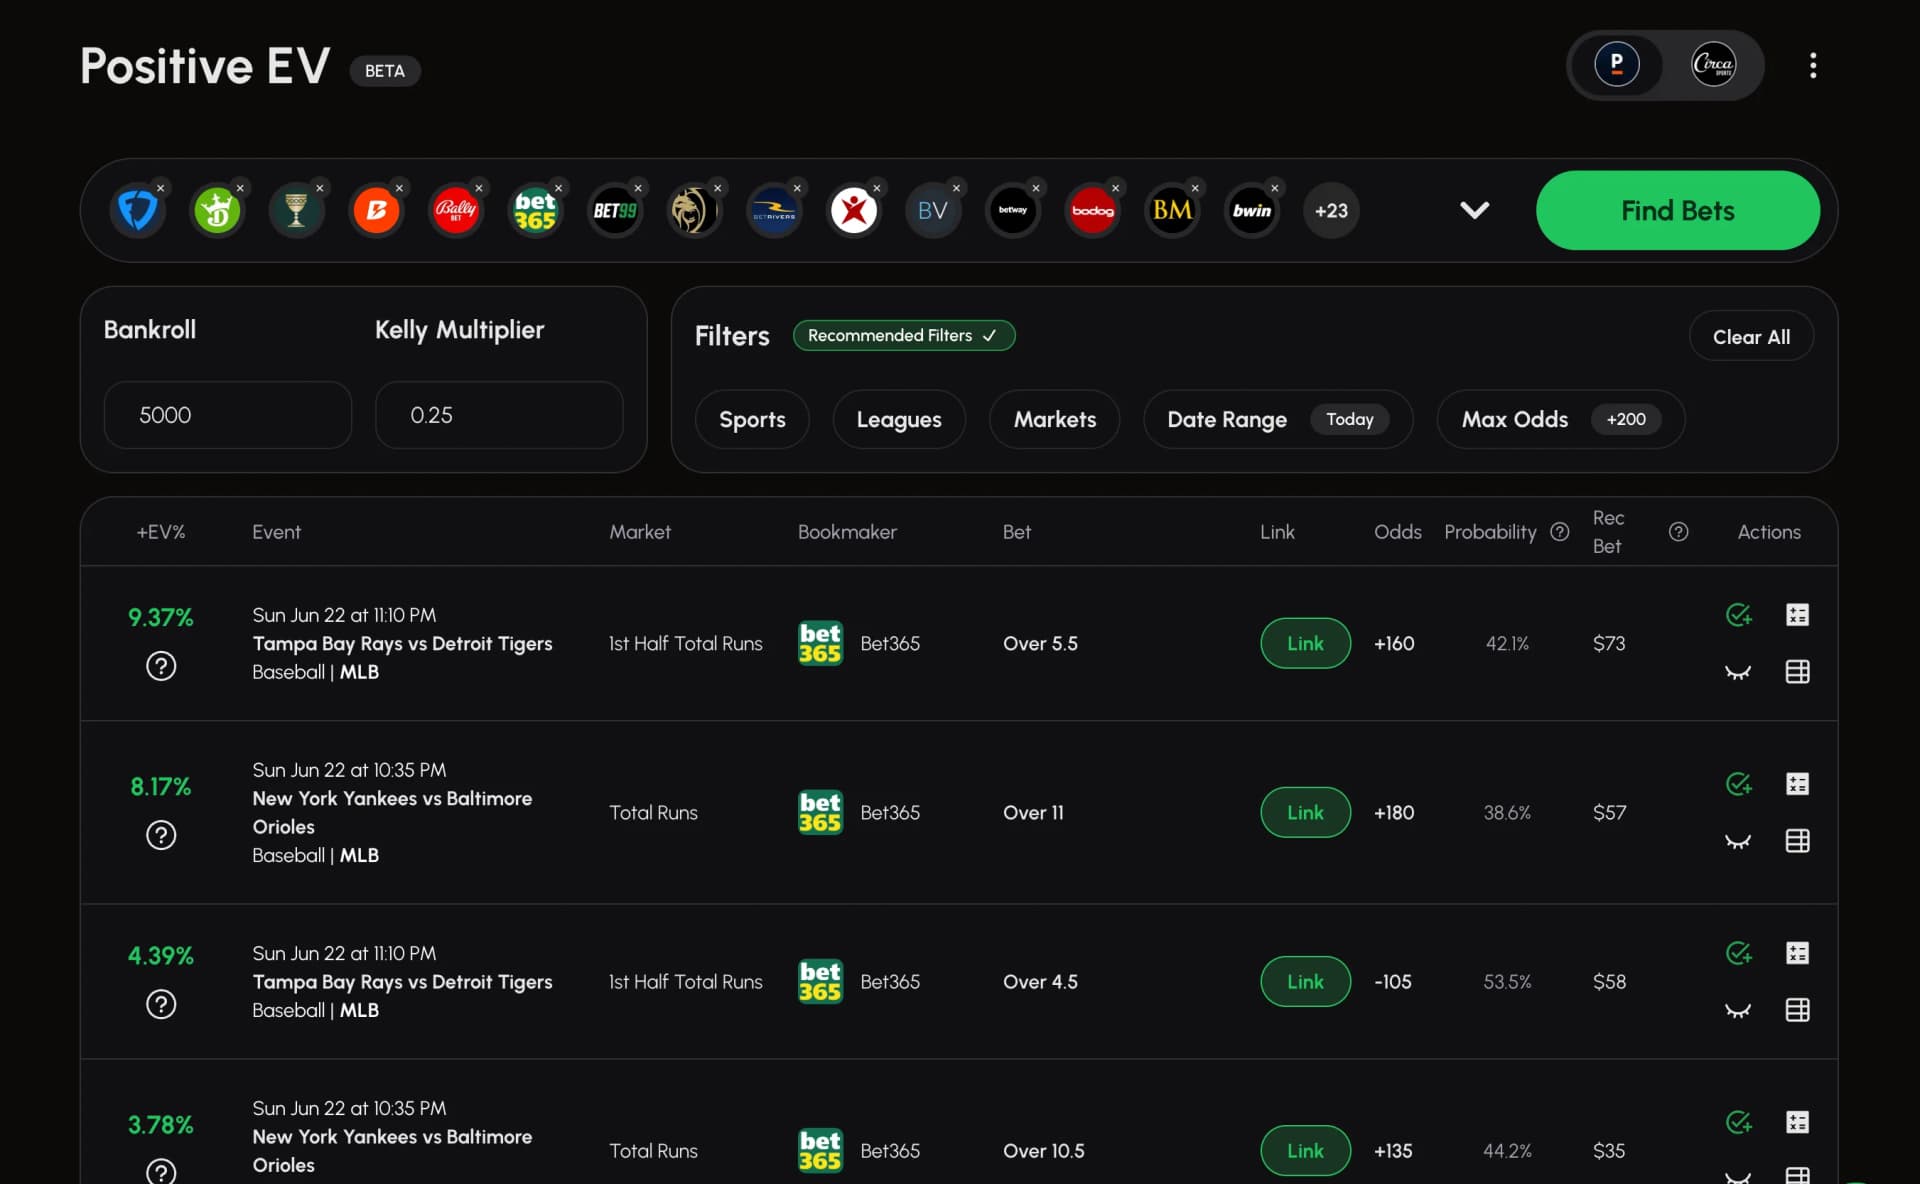Screen dimensions: 1920x1184
Task: Hide the Over 11 bet with eye icon
Action: pos(1738,841)
